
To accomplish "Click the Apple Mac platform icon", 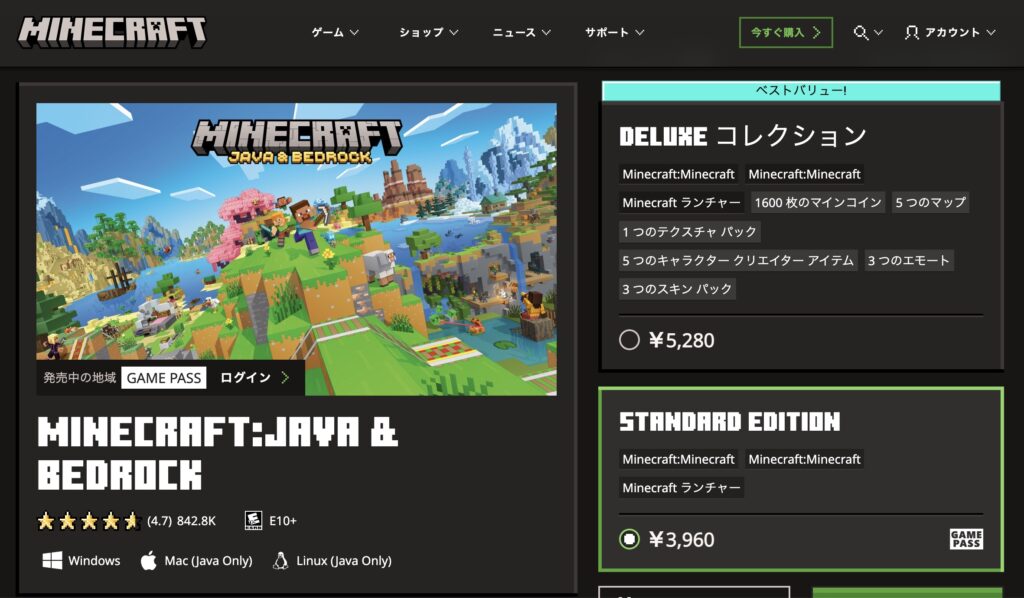I will 149,560.
